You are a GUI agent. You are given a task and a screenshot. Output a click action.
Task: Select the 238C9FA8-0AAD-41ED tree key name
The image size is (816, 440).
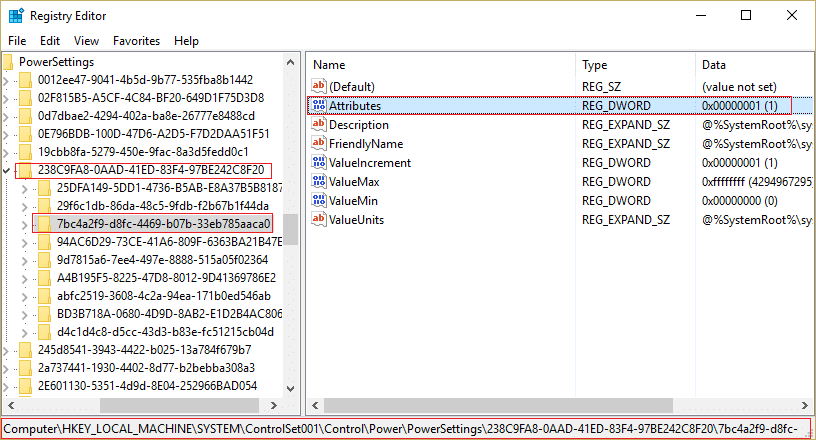151,170
